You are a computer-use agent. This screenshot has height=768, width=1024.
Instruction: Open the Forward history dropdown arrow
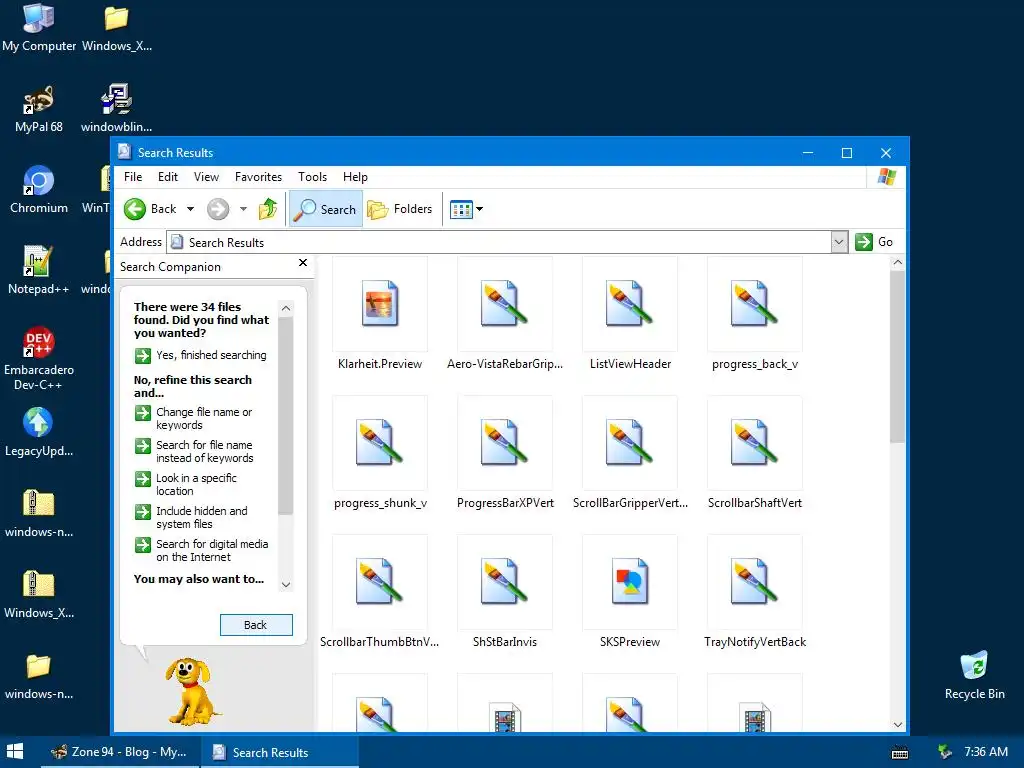(x=243, y=209)
